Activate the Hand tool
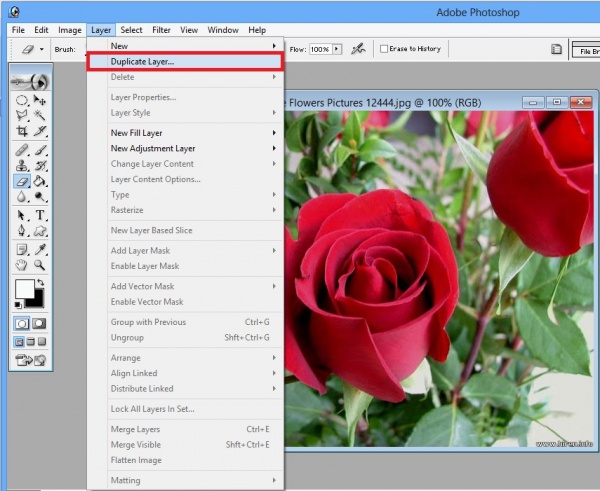The image size is (600, 491). [x=22, y=265]
